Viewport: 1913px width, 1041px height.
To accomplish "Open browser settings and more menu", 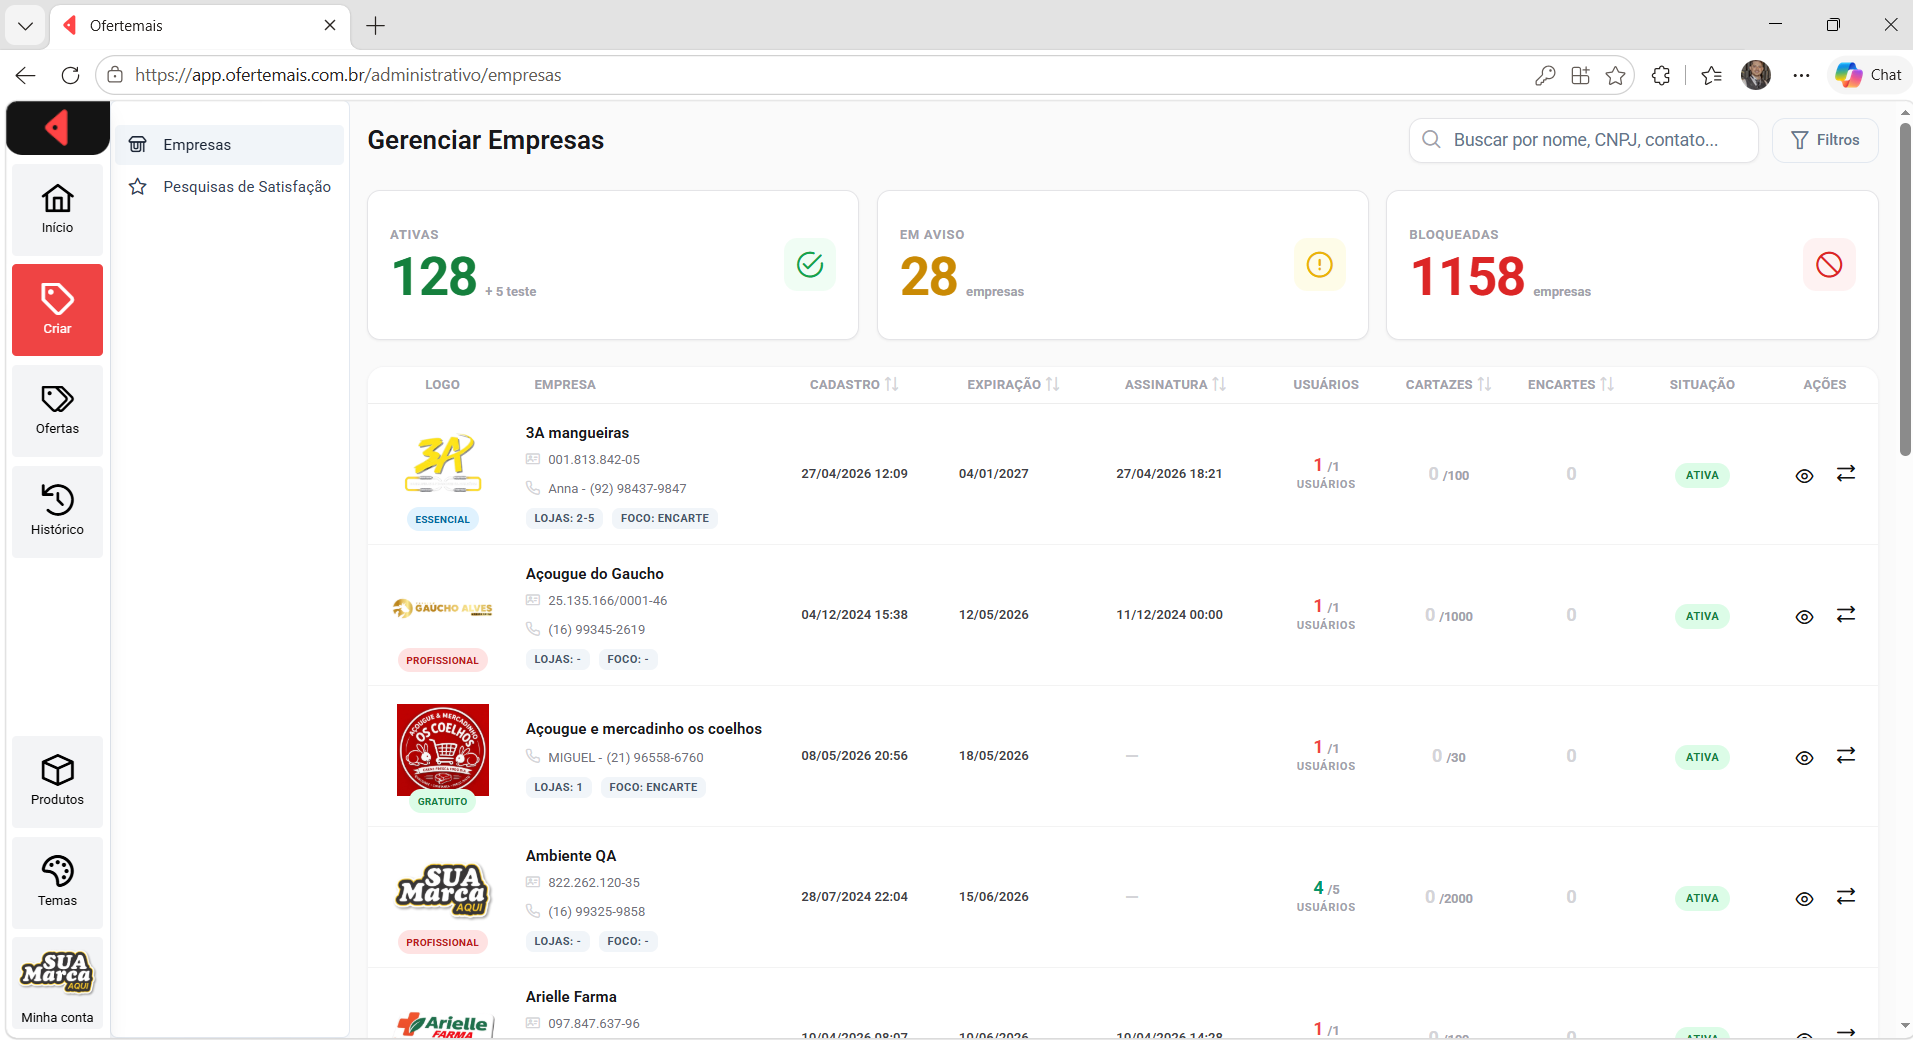I will coord(1801,75).
